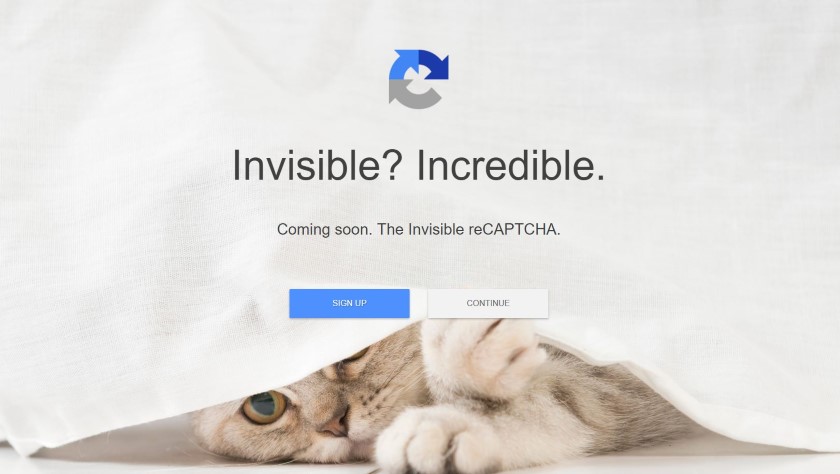Click the dark blue arrow of the logo
840x474 pixels.
pyautogui.click(x=434, y=65)
